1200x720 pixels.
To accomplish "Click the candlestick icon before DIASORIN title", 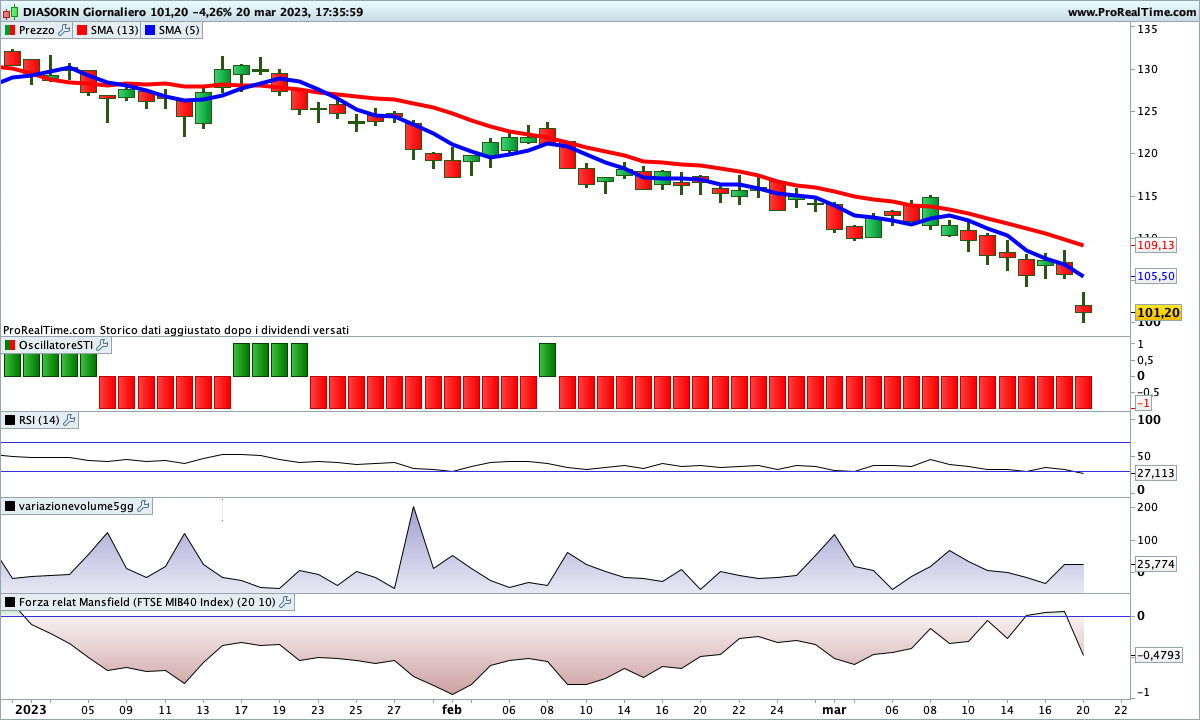I will (x=11, y=12).
